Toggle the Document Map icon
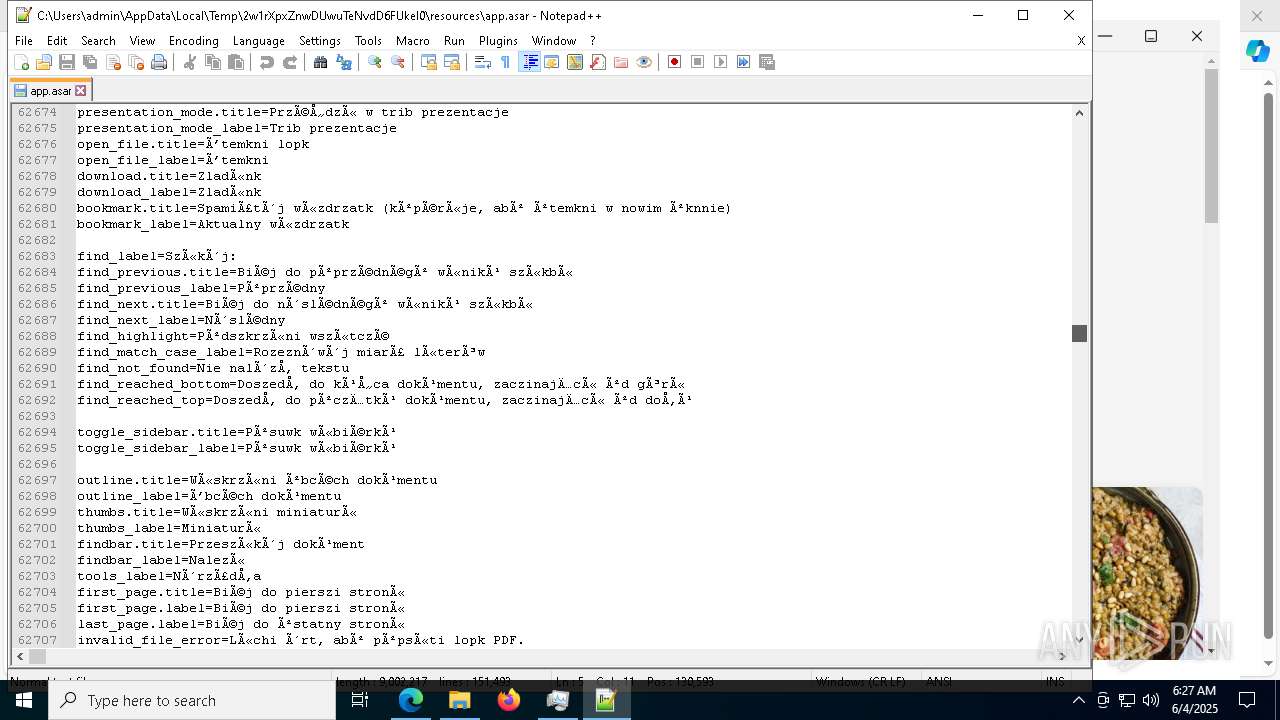Viewport: 1280px width, 720px height. pos(575,62)
